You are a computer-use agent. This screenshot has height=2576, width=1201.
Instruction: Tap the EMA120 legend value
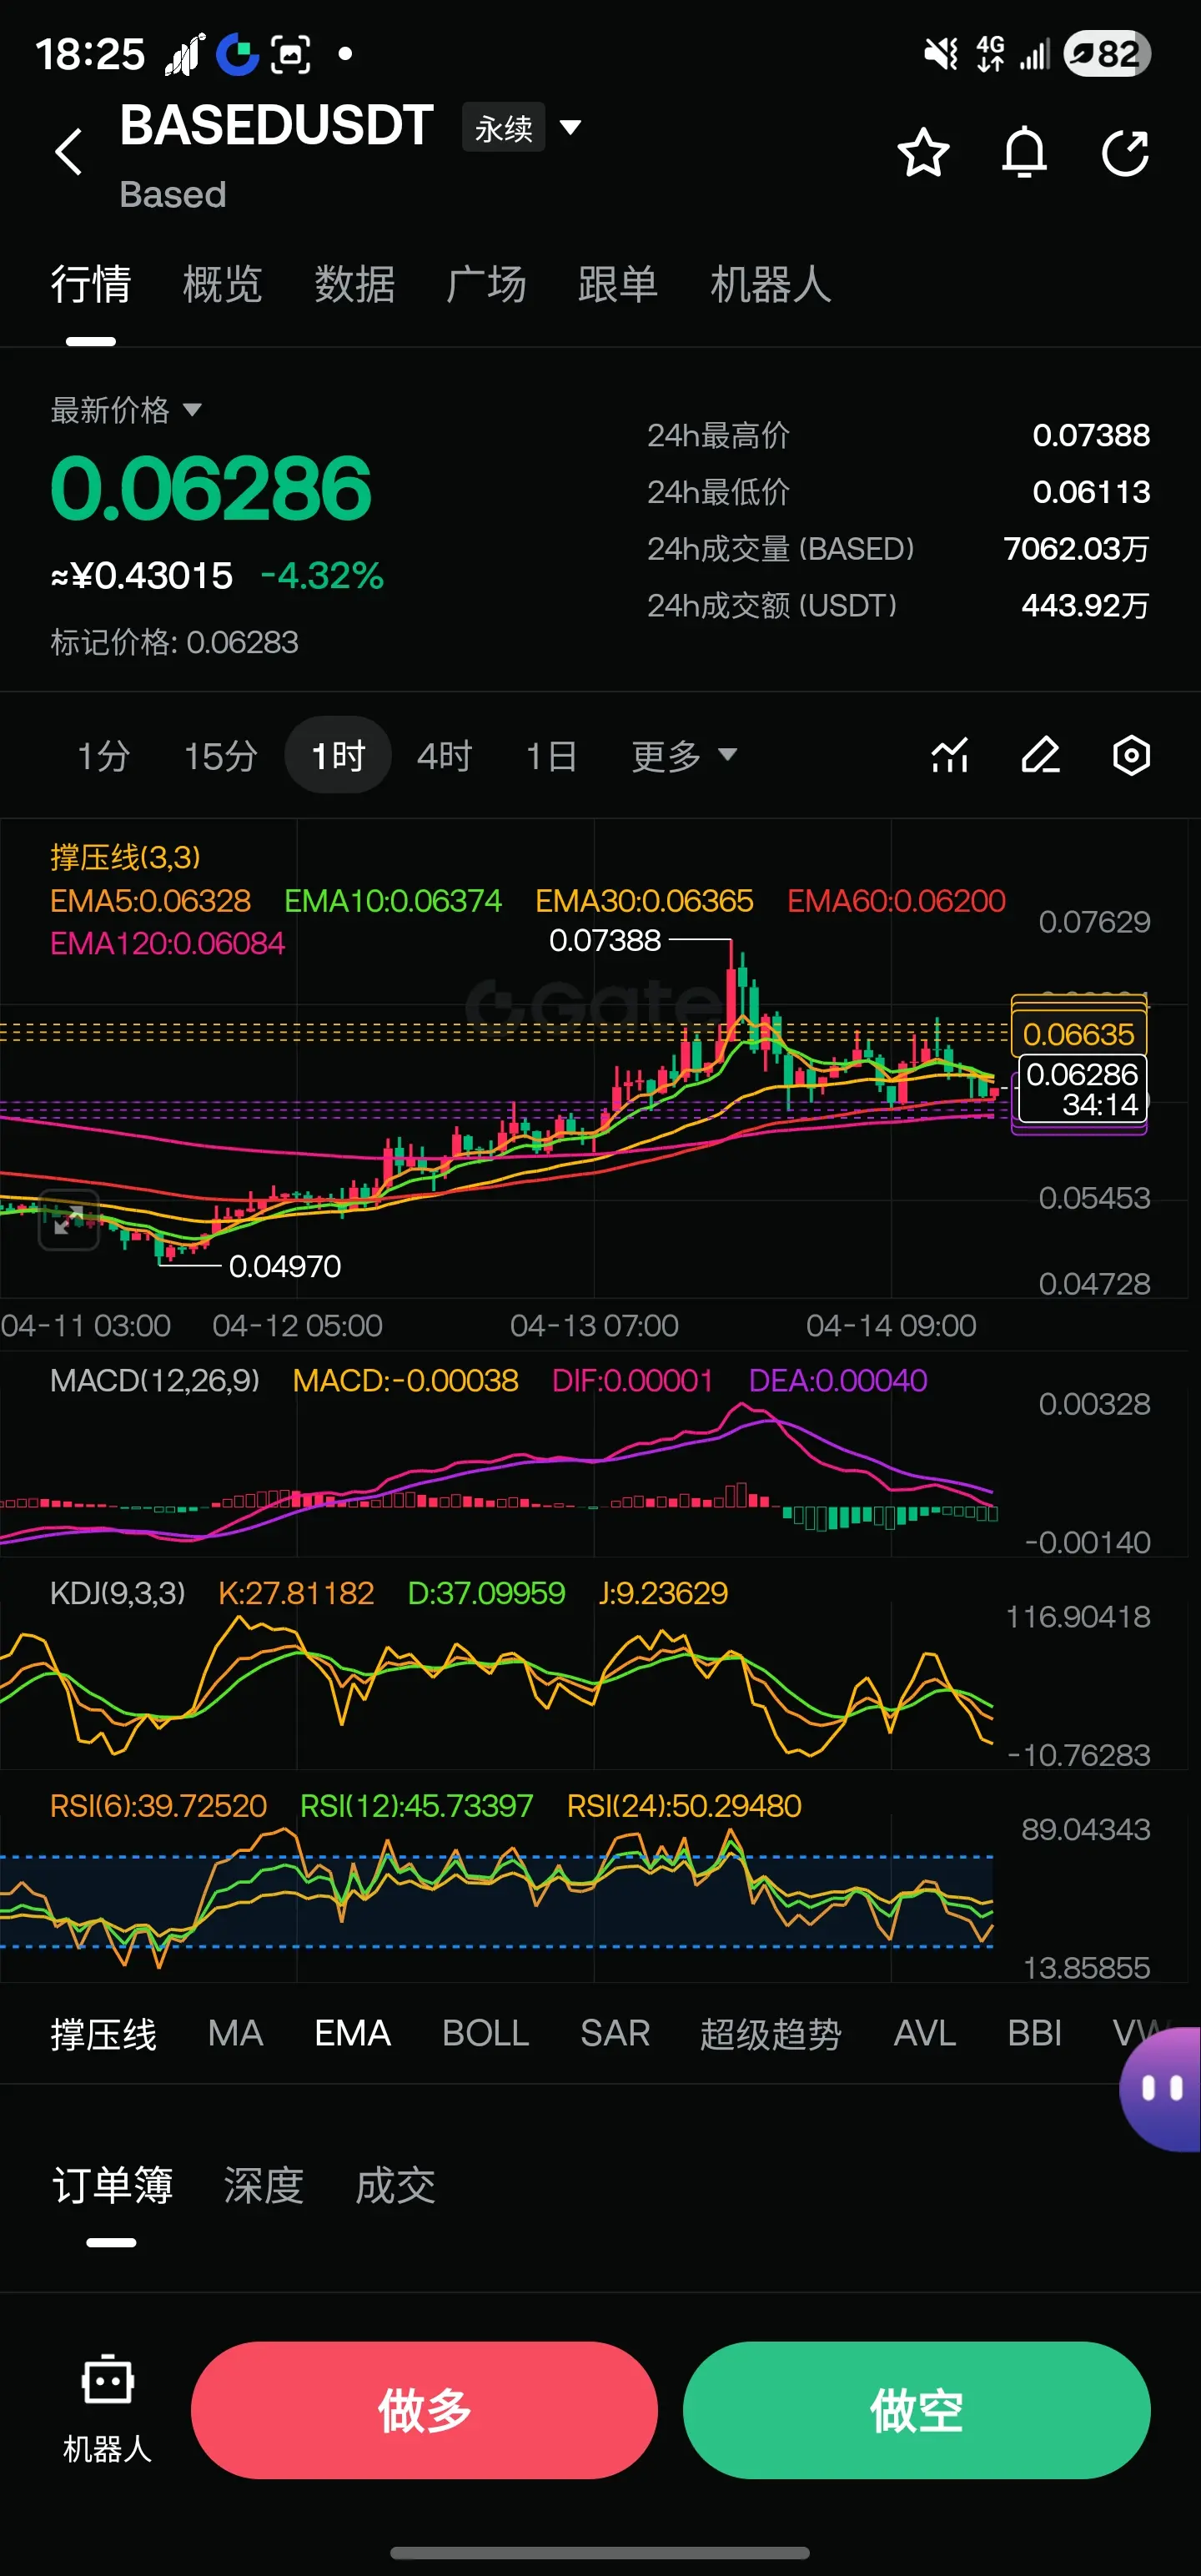168,943
